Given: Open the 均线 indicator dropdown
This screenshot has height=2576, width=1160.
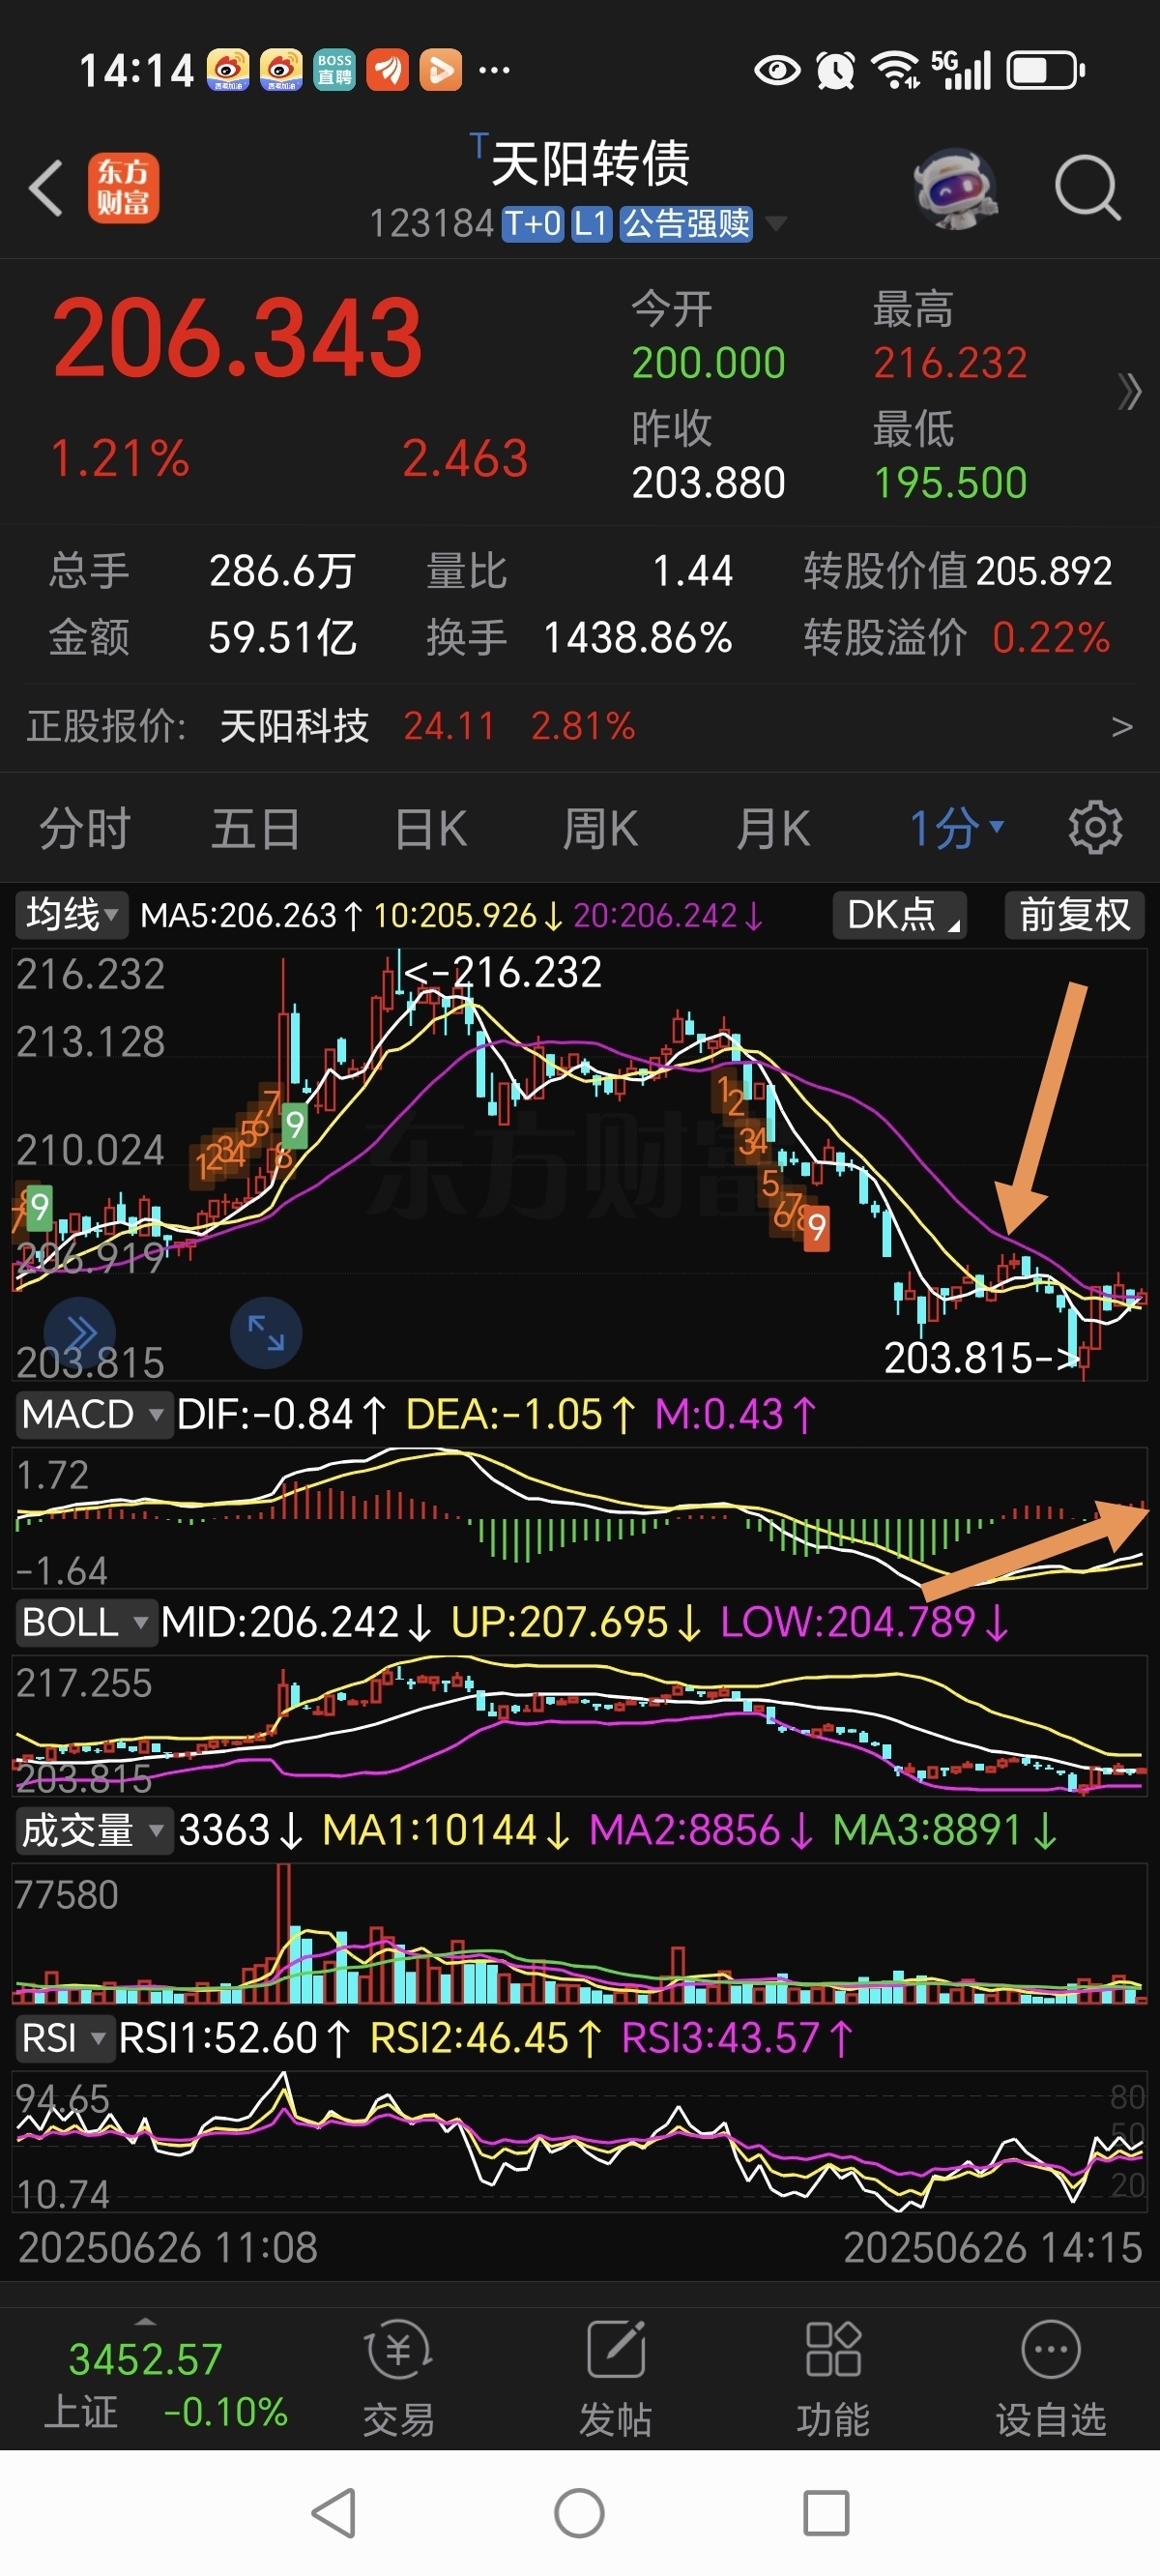Looking at the screenshot, I should 71,915.
